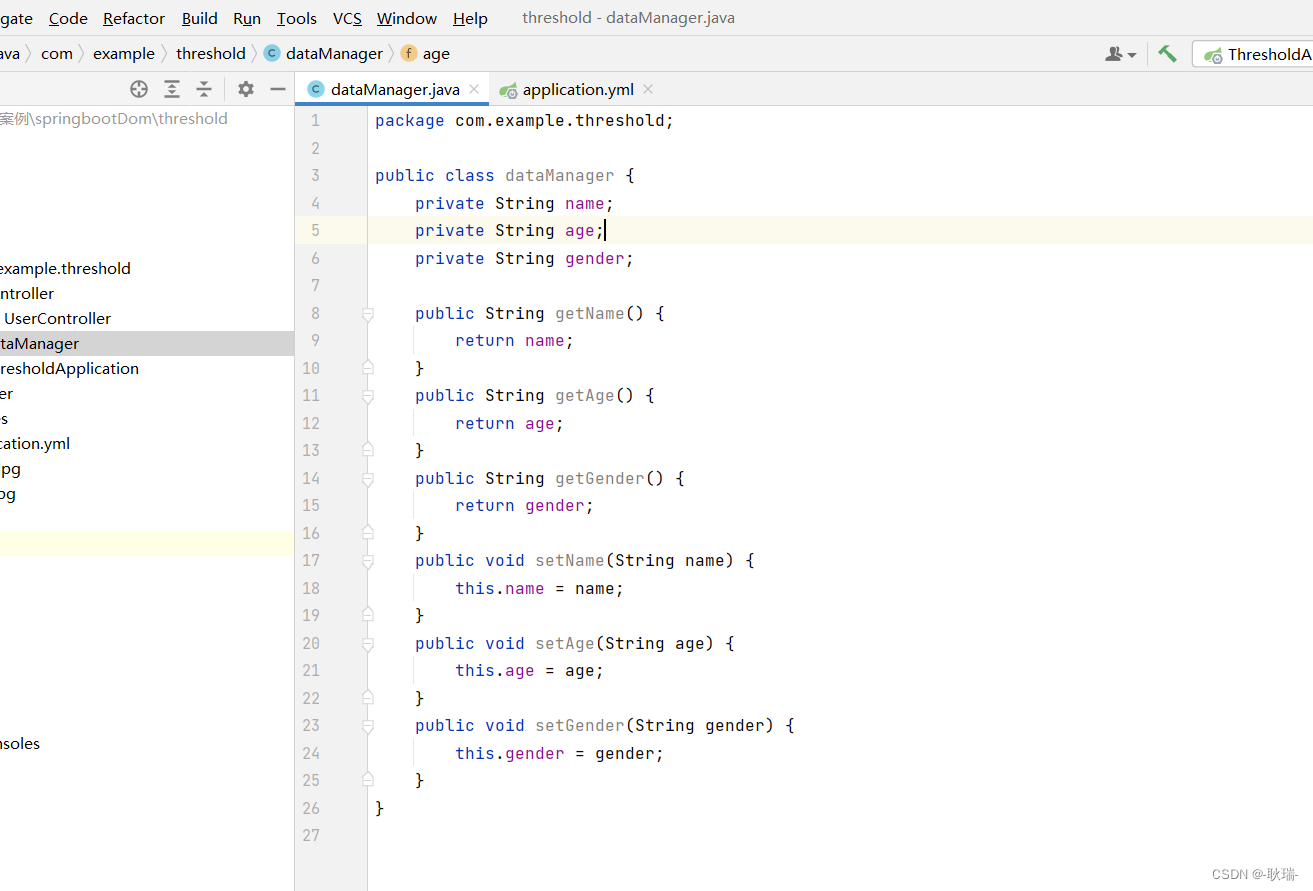The height and width of the screenshot is (891, 1313).
Task: Expand the collapsed getAge method fold marker
Action: pos(367,395)
